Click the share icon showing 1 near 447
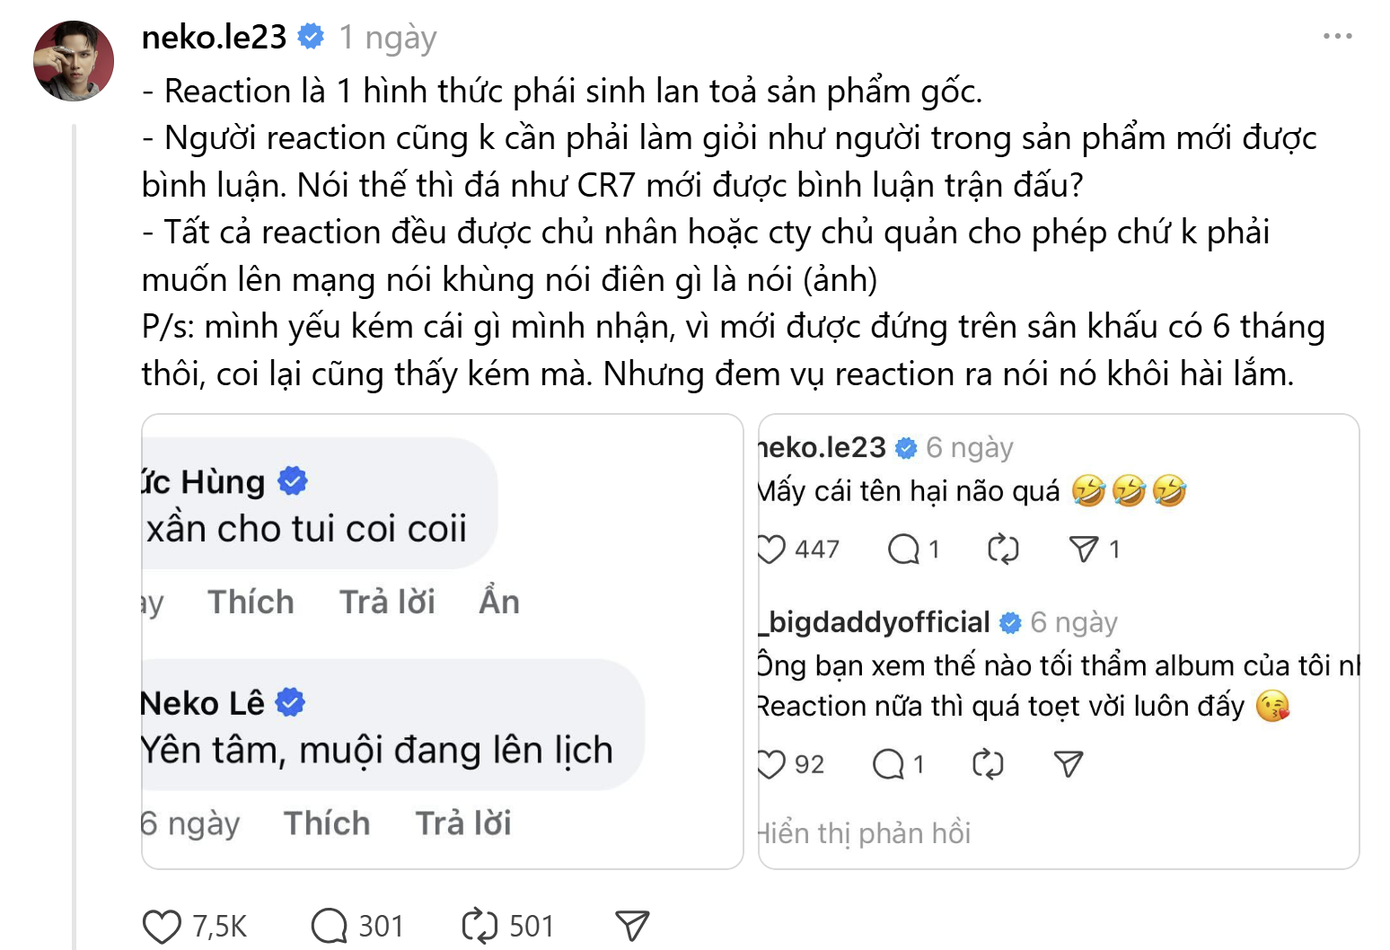This screenshot has width=1390, height=950. (x=1085, y=548)
